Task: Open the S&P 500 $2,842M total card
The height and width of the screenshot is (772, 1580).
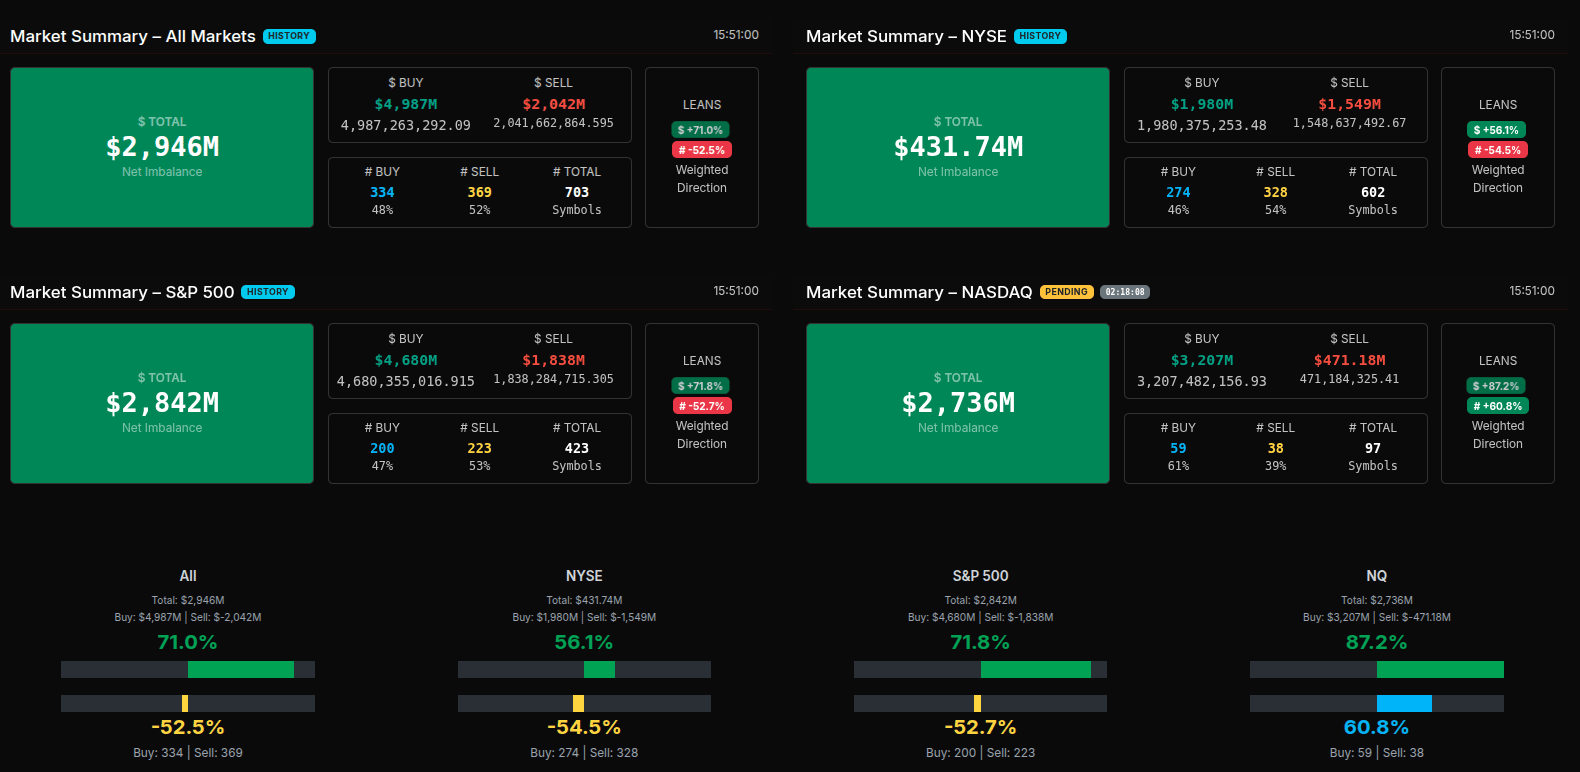Action: click(162, 403)
